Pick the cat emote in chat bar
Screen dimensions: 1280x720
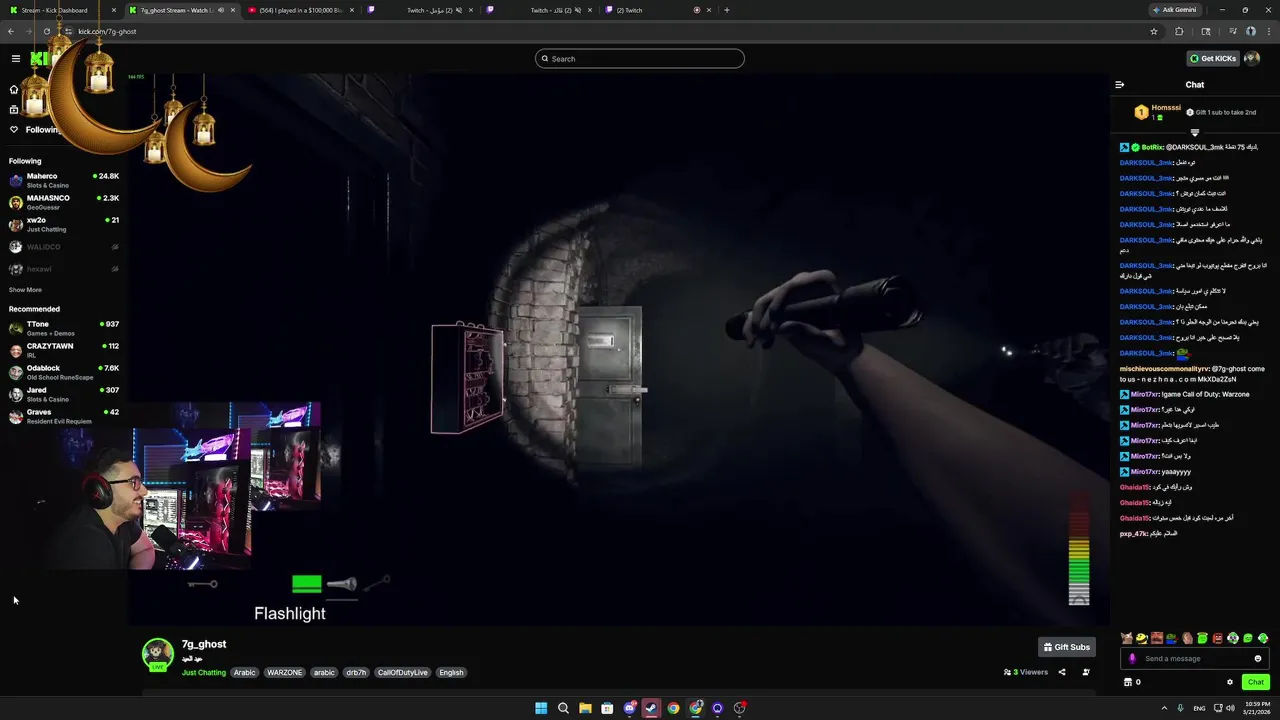1127,638
